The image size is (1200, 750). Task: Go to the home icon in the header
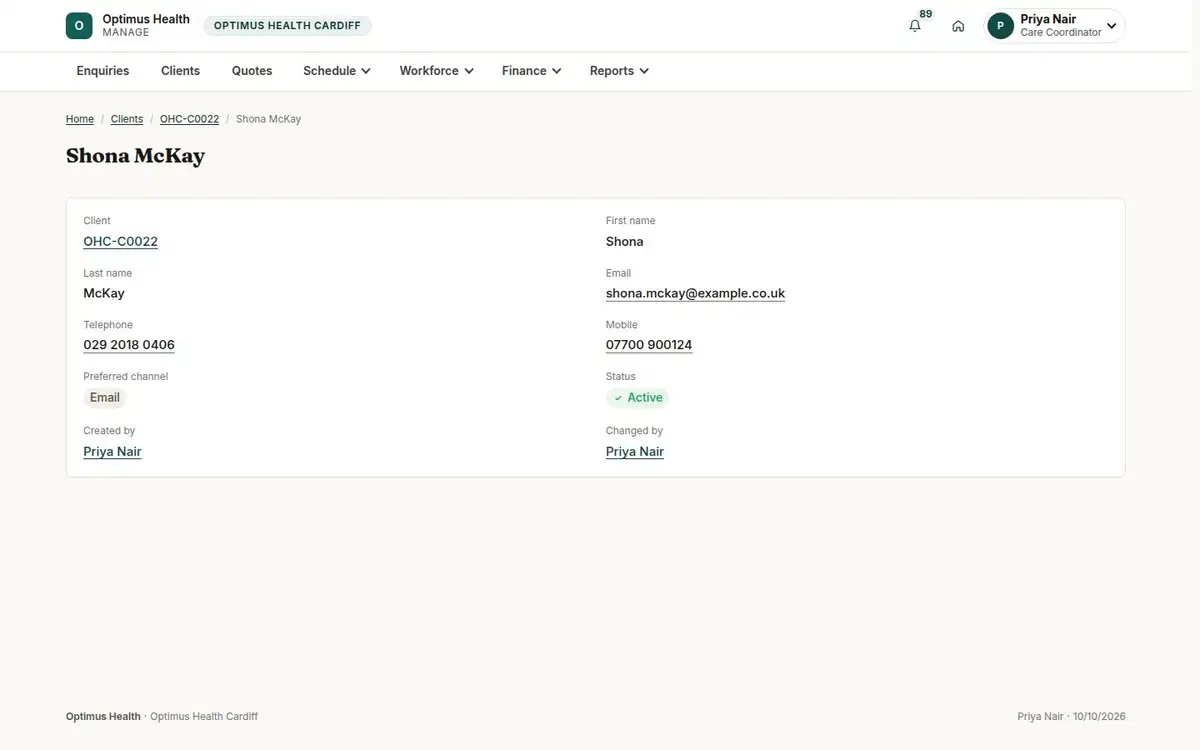pyautogui.click(x=958, y=26)
